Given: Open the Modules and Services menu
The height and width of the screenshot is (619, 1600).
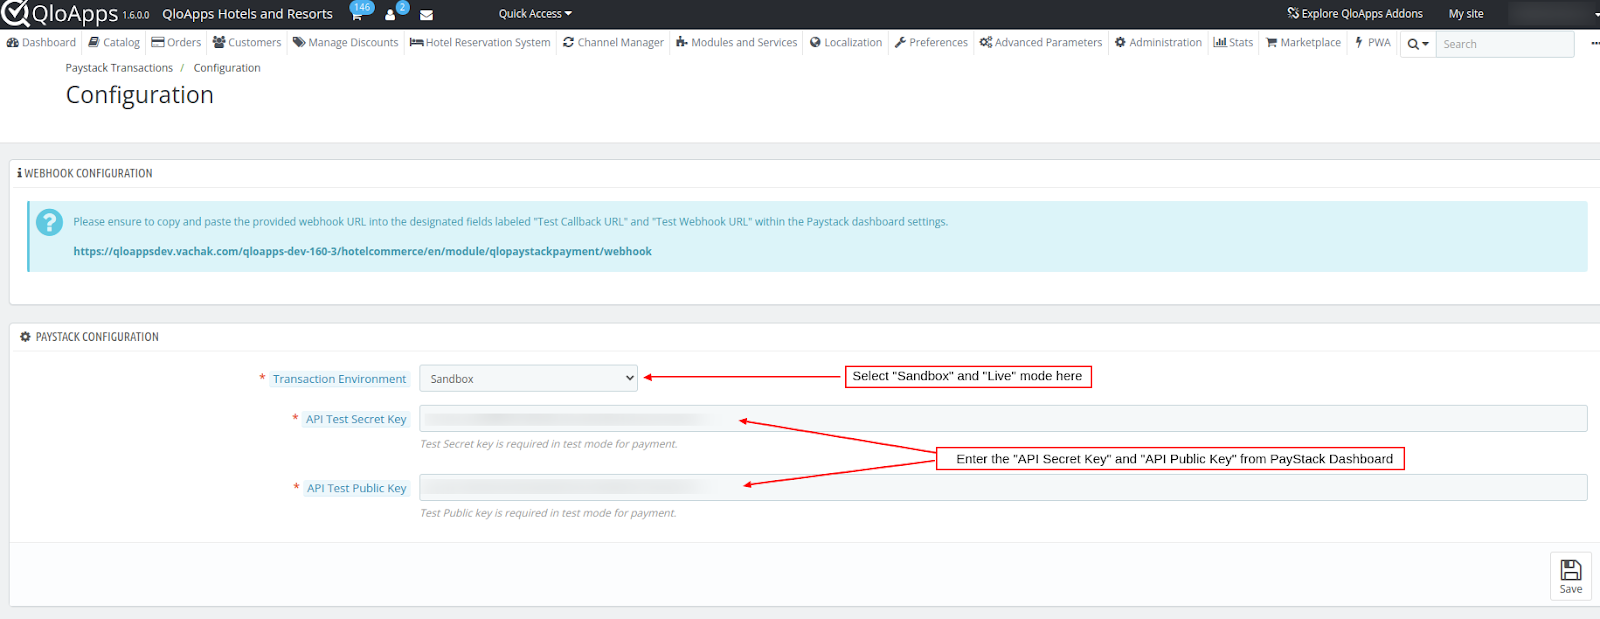Looking at the screenshot, I should (736, 43).
